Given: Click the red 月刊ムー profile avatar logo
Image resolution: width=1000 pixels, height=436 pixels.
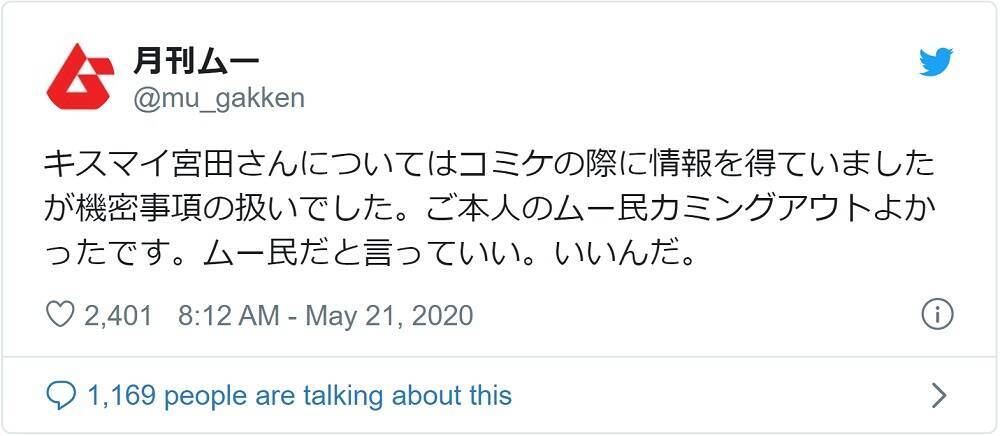Looking at the screenshot, I should coord(80,77).
